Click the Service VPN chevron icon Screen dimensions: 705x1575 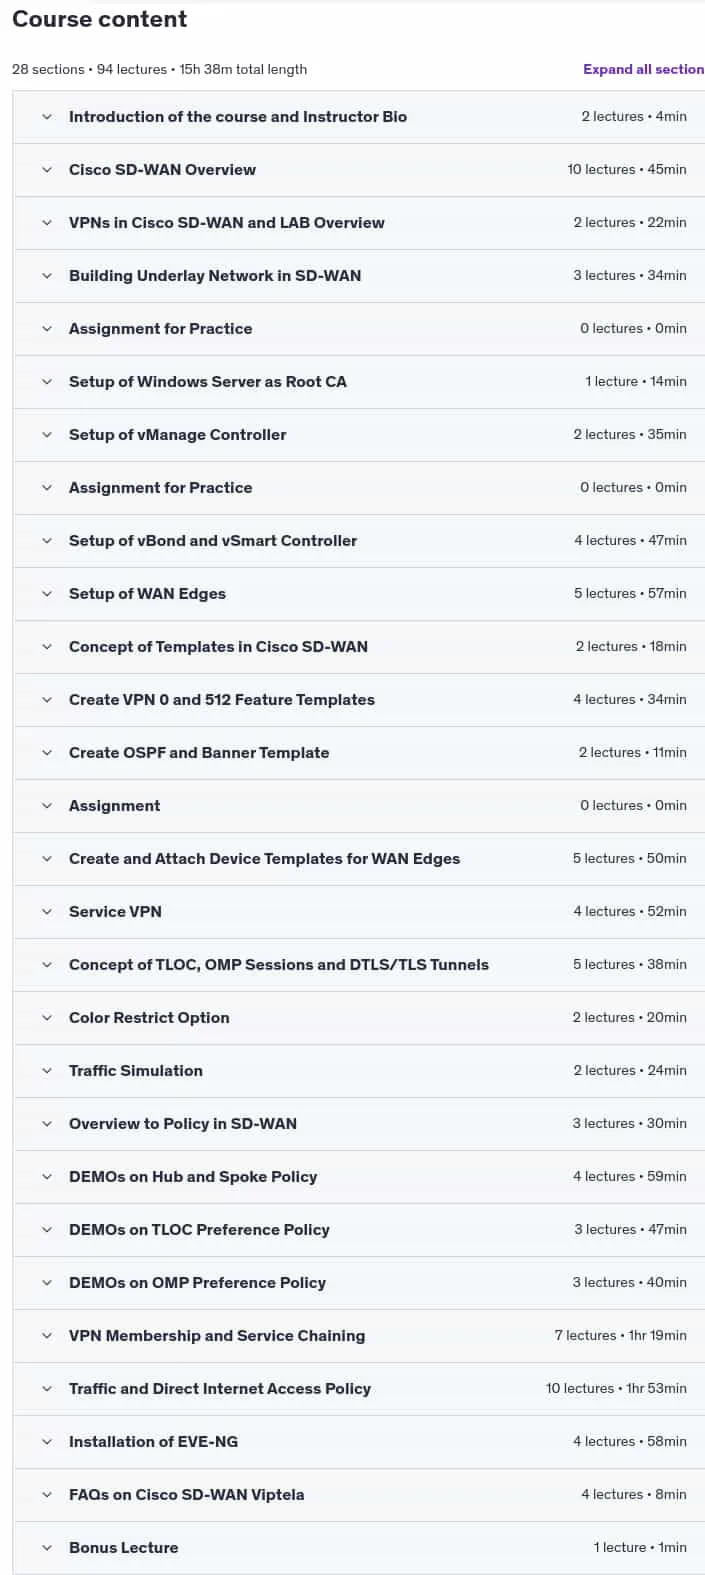[47, 912]
